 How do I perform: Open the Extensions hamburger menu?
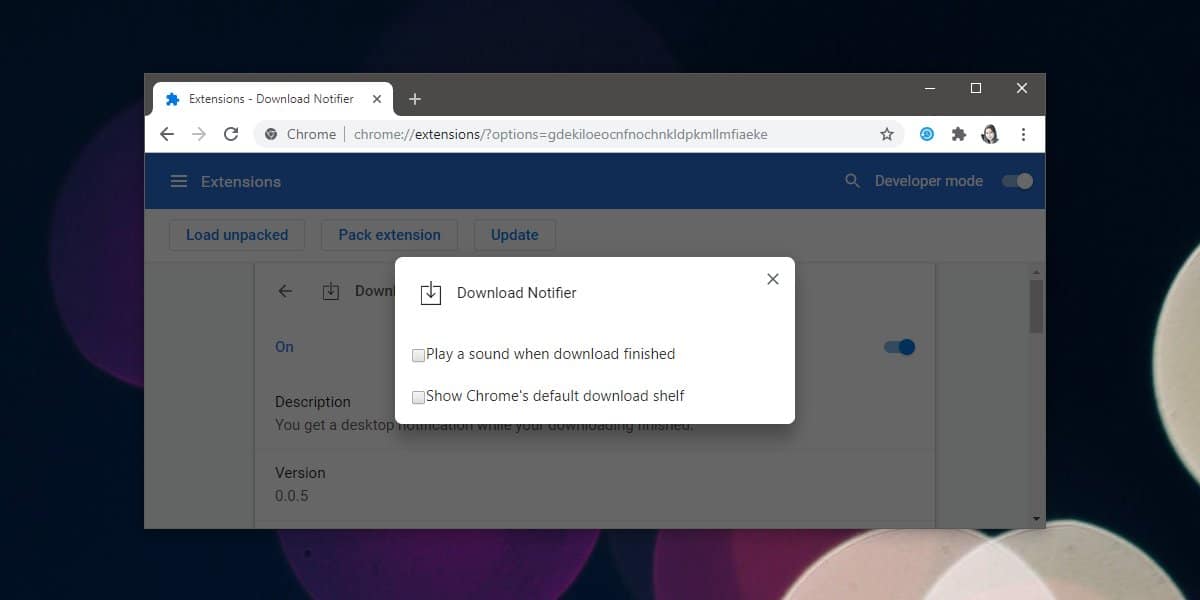[178, 181]
